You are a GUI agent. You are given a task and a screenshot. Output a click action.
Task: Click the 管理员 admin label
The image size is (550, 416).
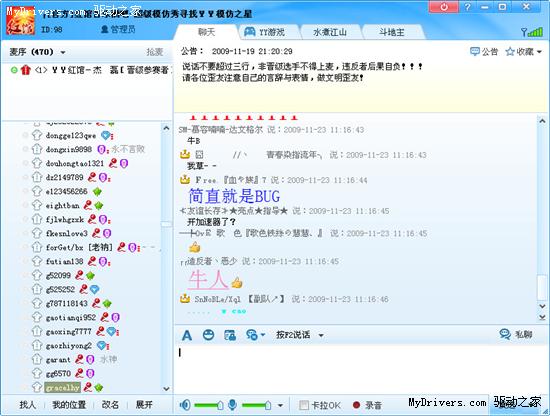click(118, 29)
